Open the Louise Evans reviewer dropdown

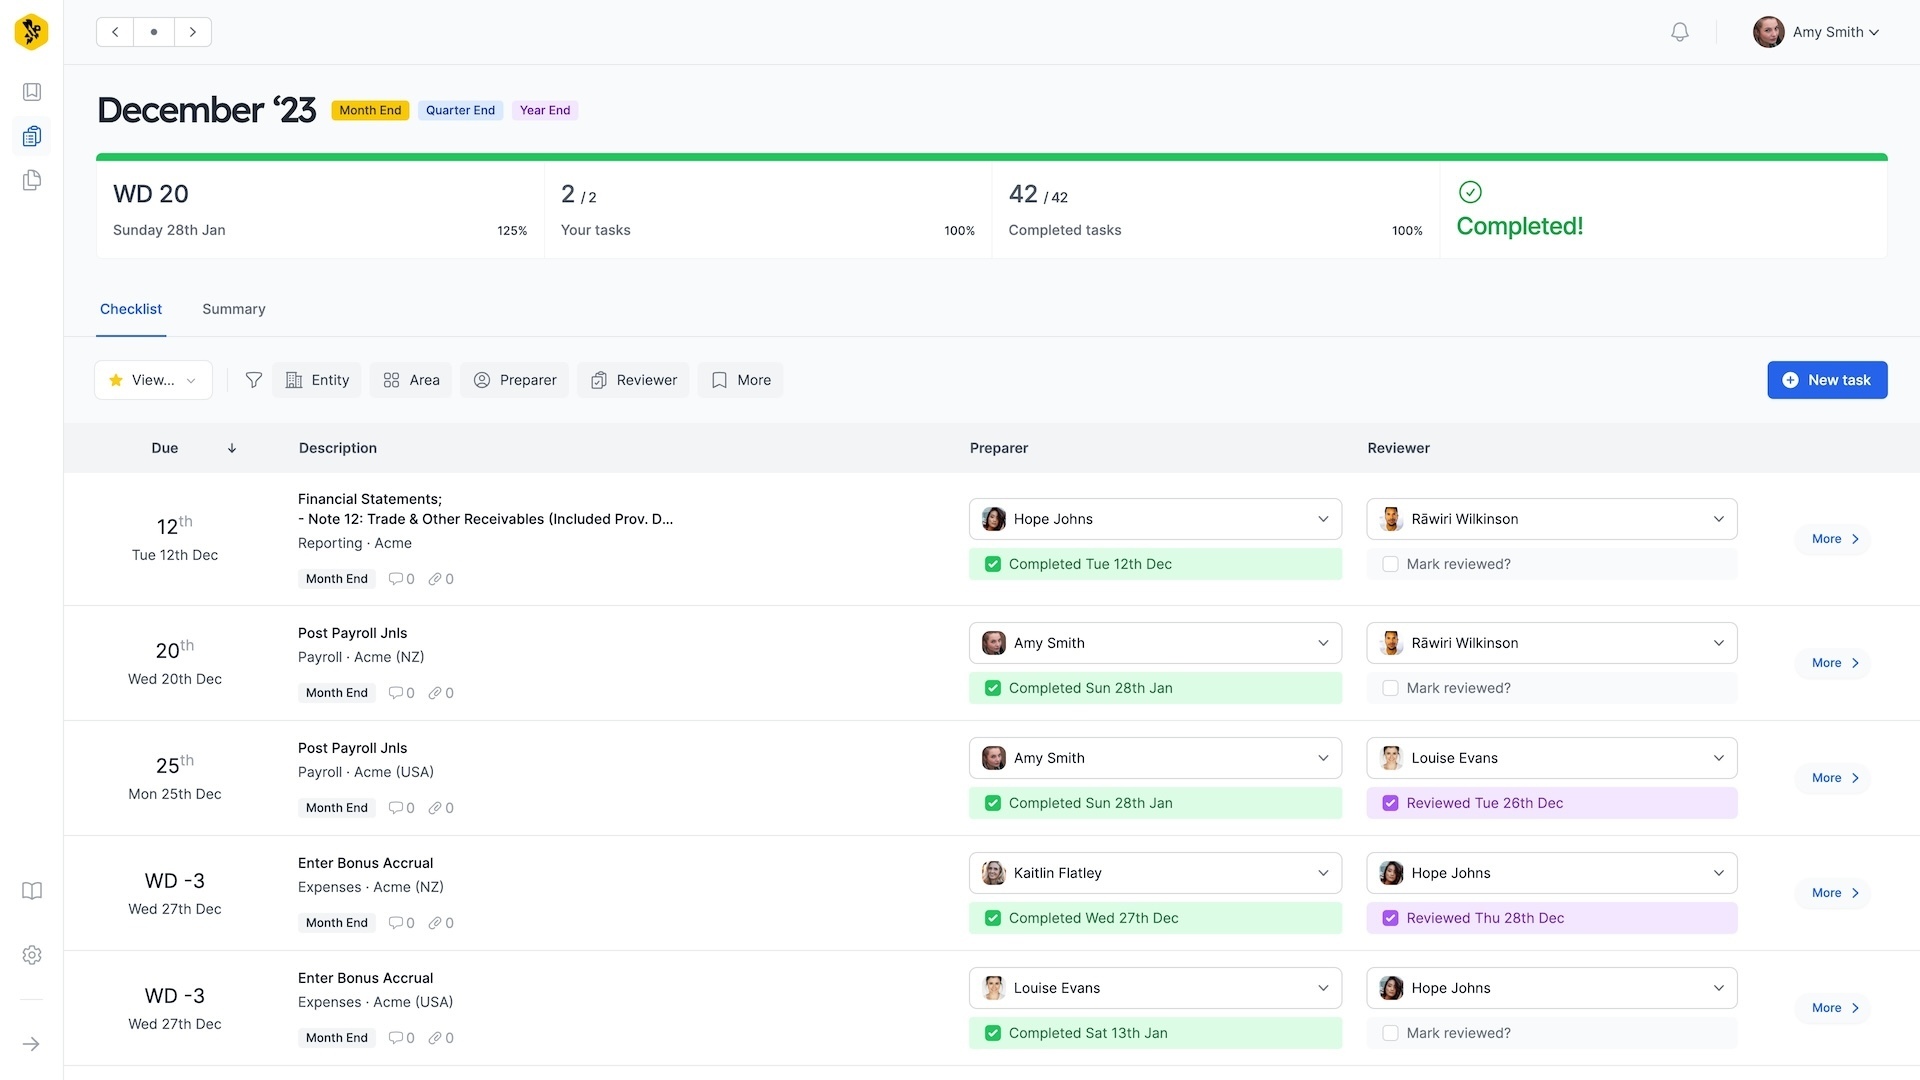pyautogui.click(x=1551, y=758)
